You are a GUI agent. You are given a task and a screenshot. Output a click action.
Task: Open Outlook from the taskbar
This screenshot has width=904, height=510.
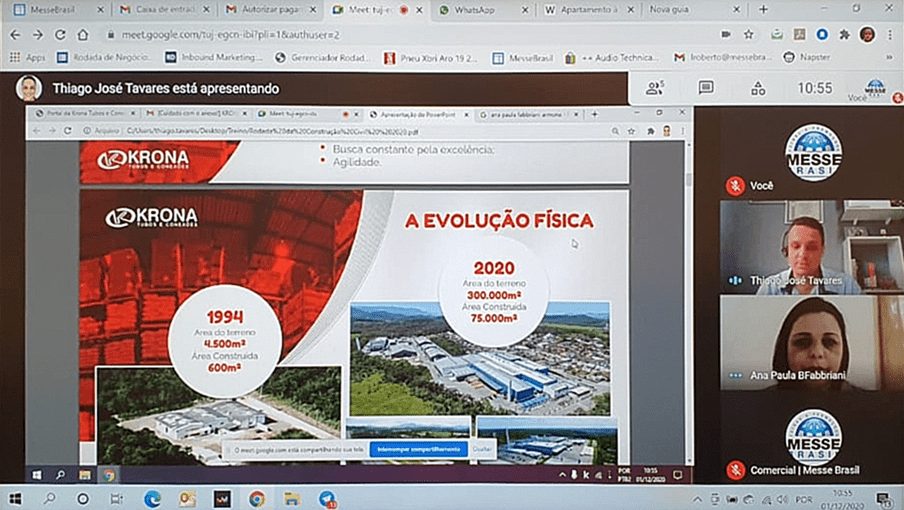coord(187,498)
